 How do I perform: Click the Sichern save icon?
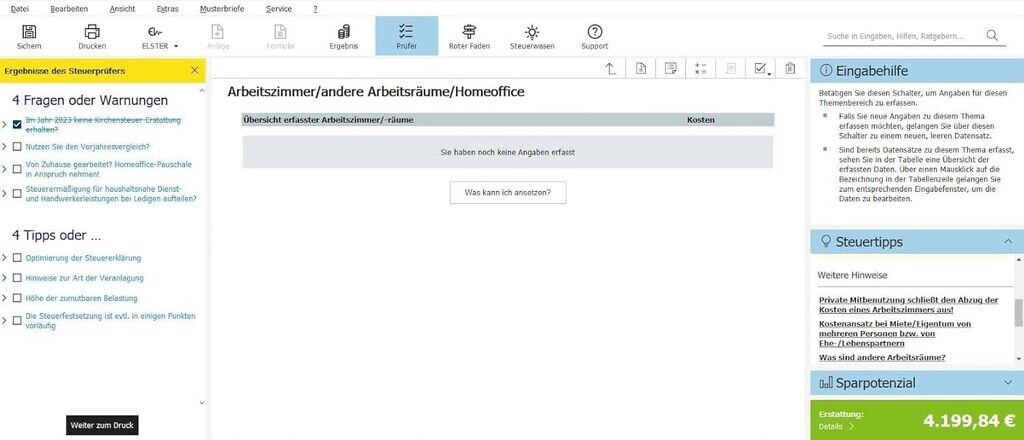pyautogui.click(x=29, y=35)
